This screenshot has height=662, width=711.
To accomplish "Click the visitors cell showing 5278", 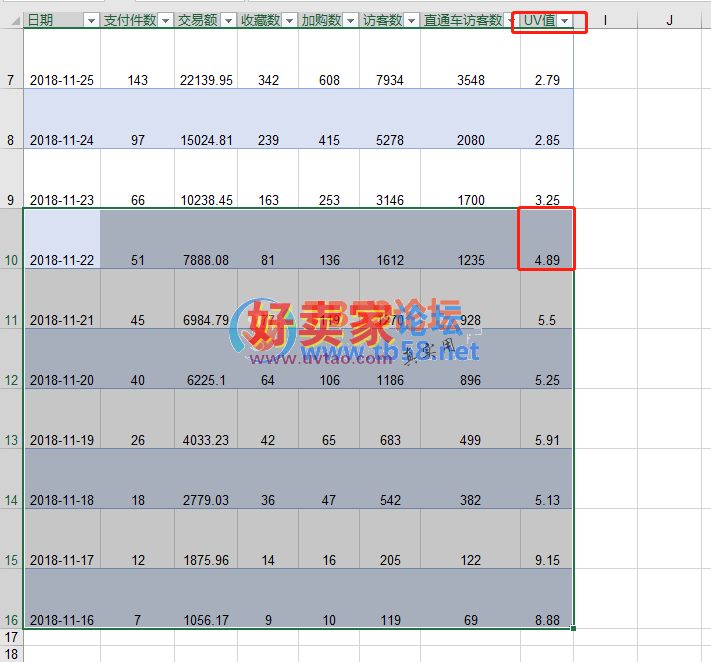I will (389, 140).
